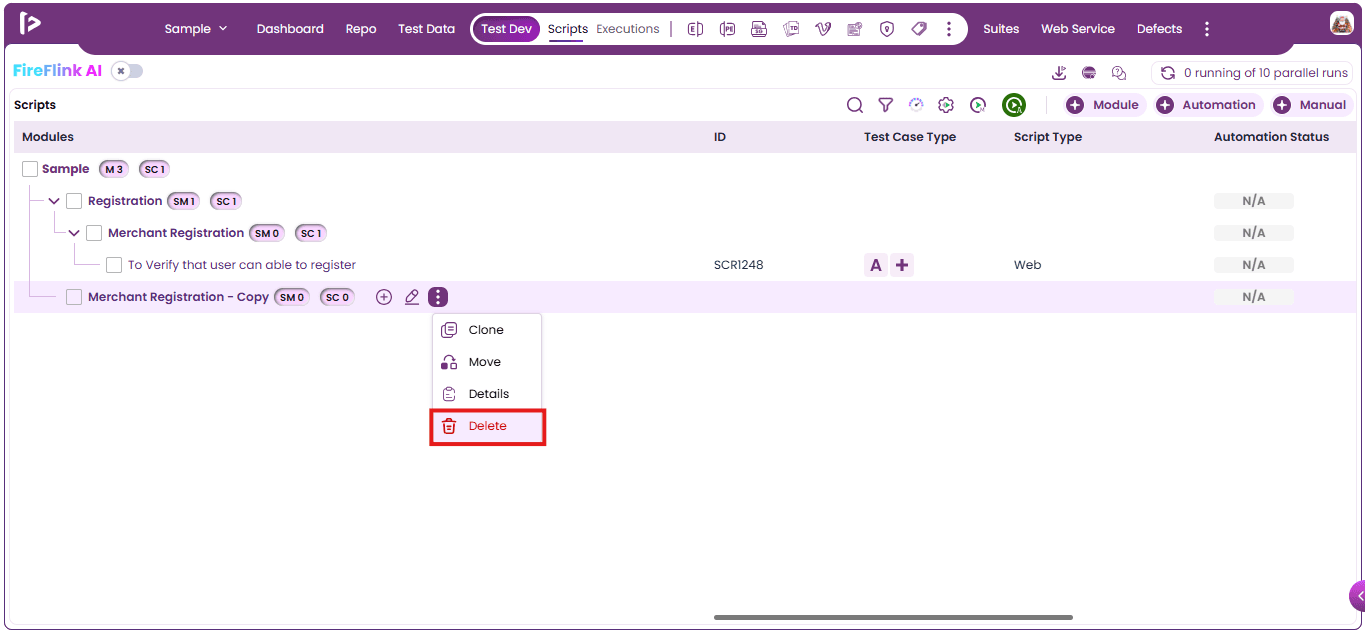Click the V variables icon in navbar

pyautogui.click(x=823, y=29)
